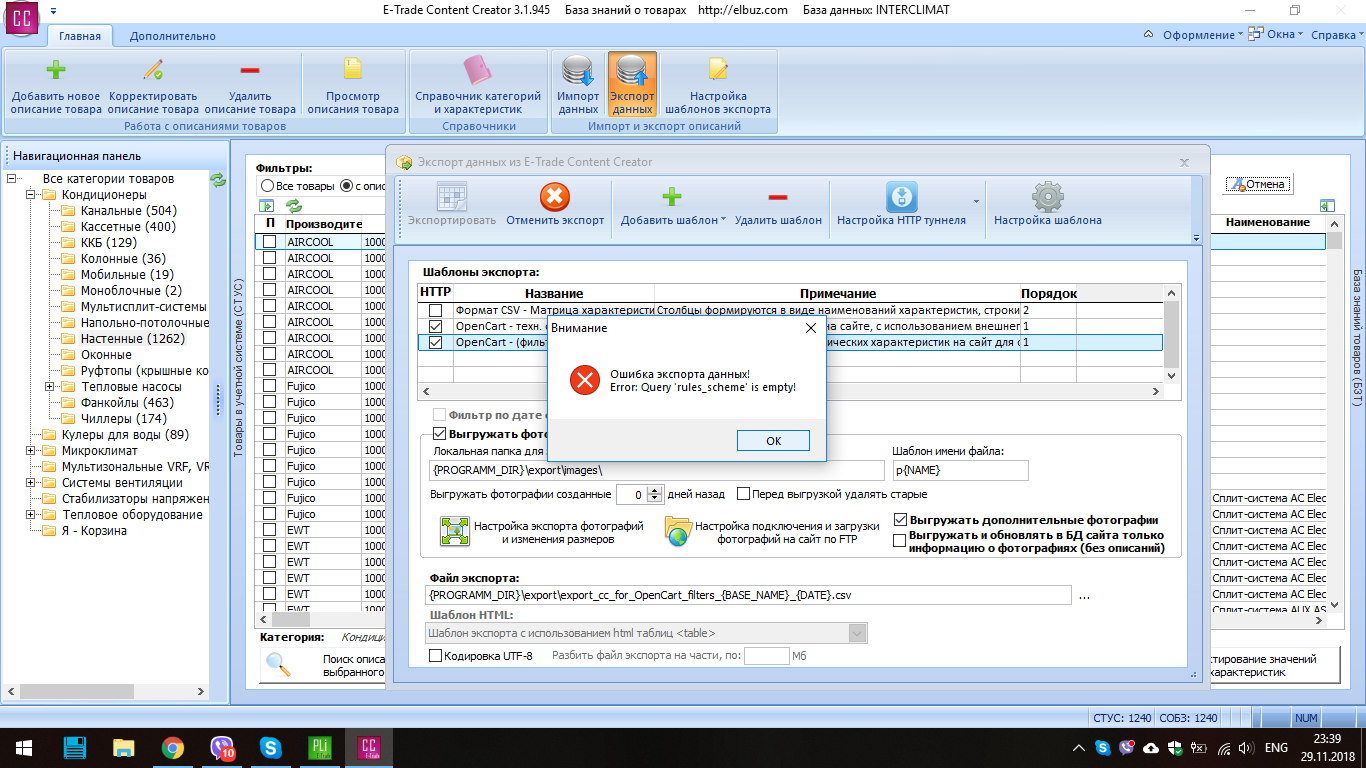Collapse Кондиционеры tree node
Viewport: 1366px width, 768px height.
pos(31,195)
